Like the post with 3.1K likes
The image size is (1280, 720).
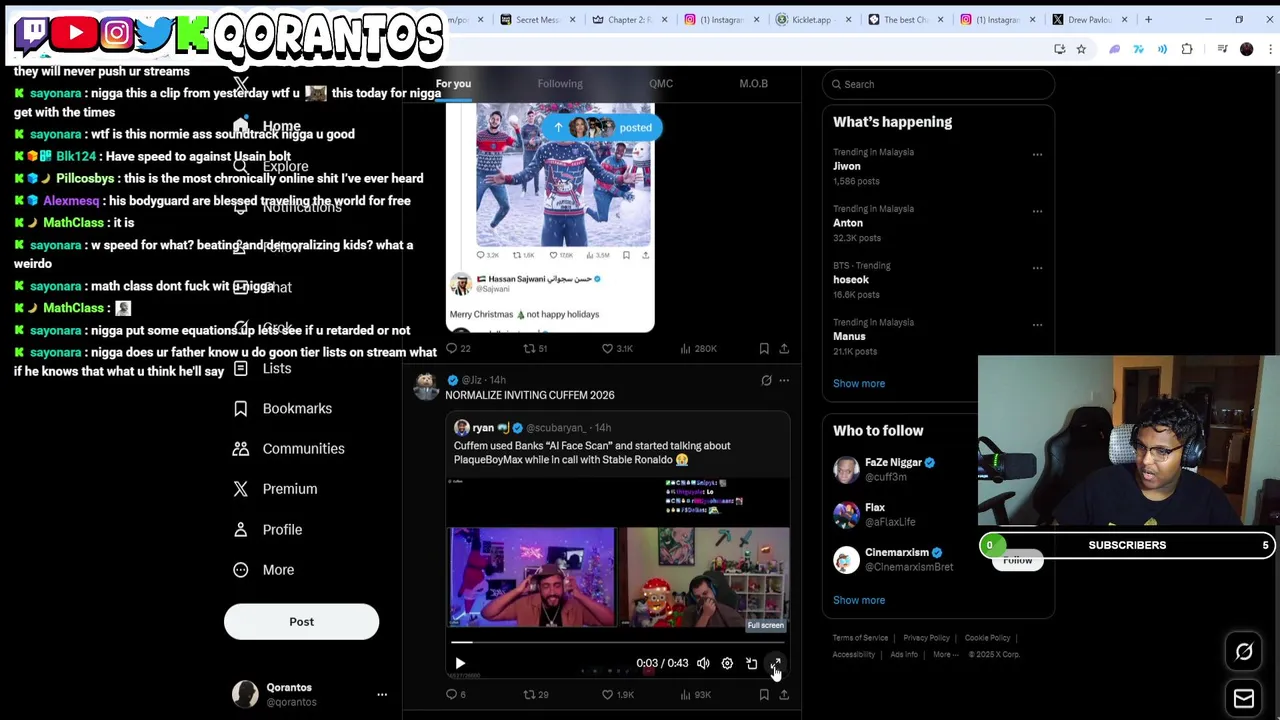[x=616, y=348]
